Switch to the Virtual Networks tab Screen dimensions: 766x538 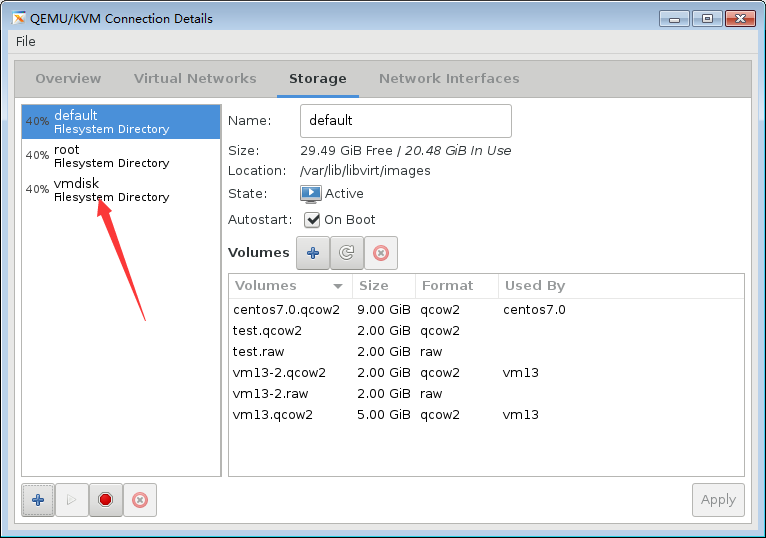(195, 79)
